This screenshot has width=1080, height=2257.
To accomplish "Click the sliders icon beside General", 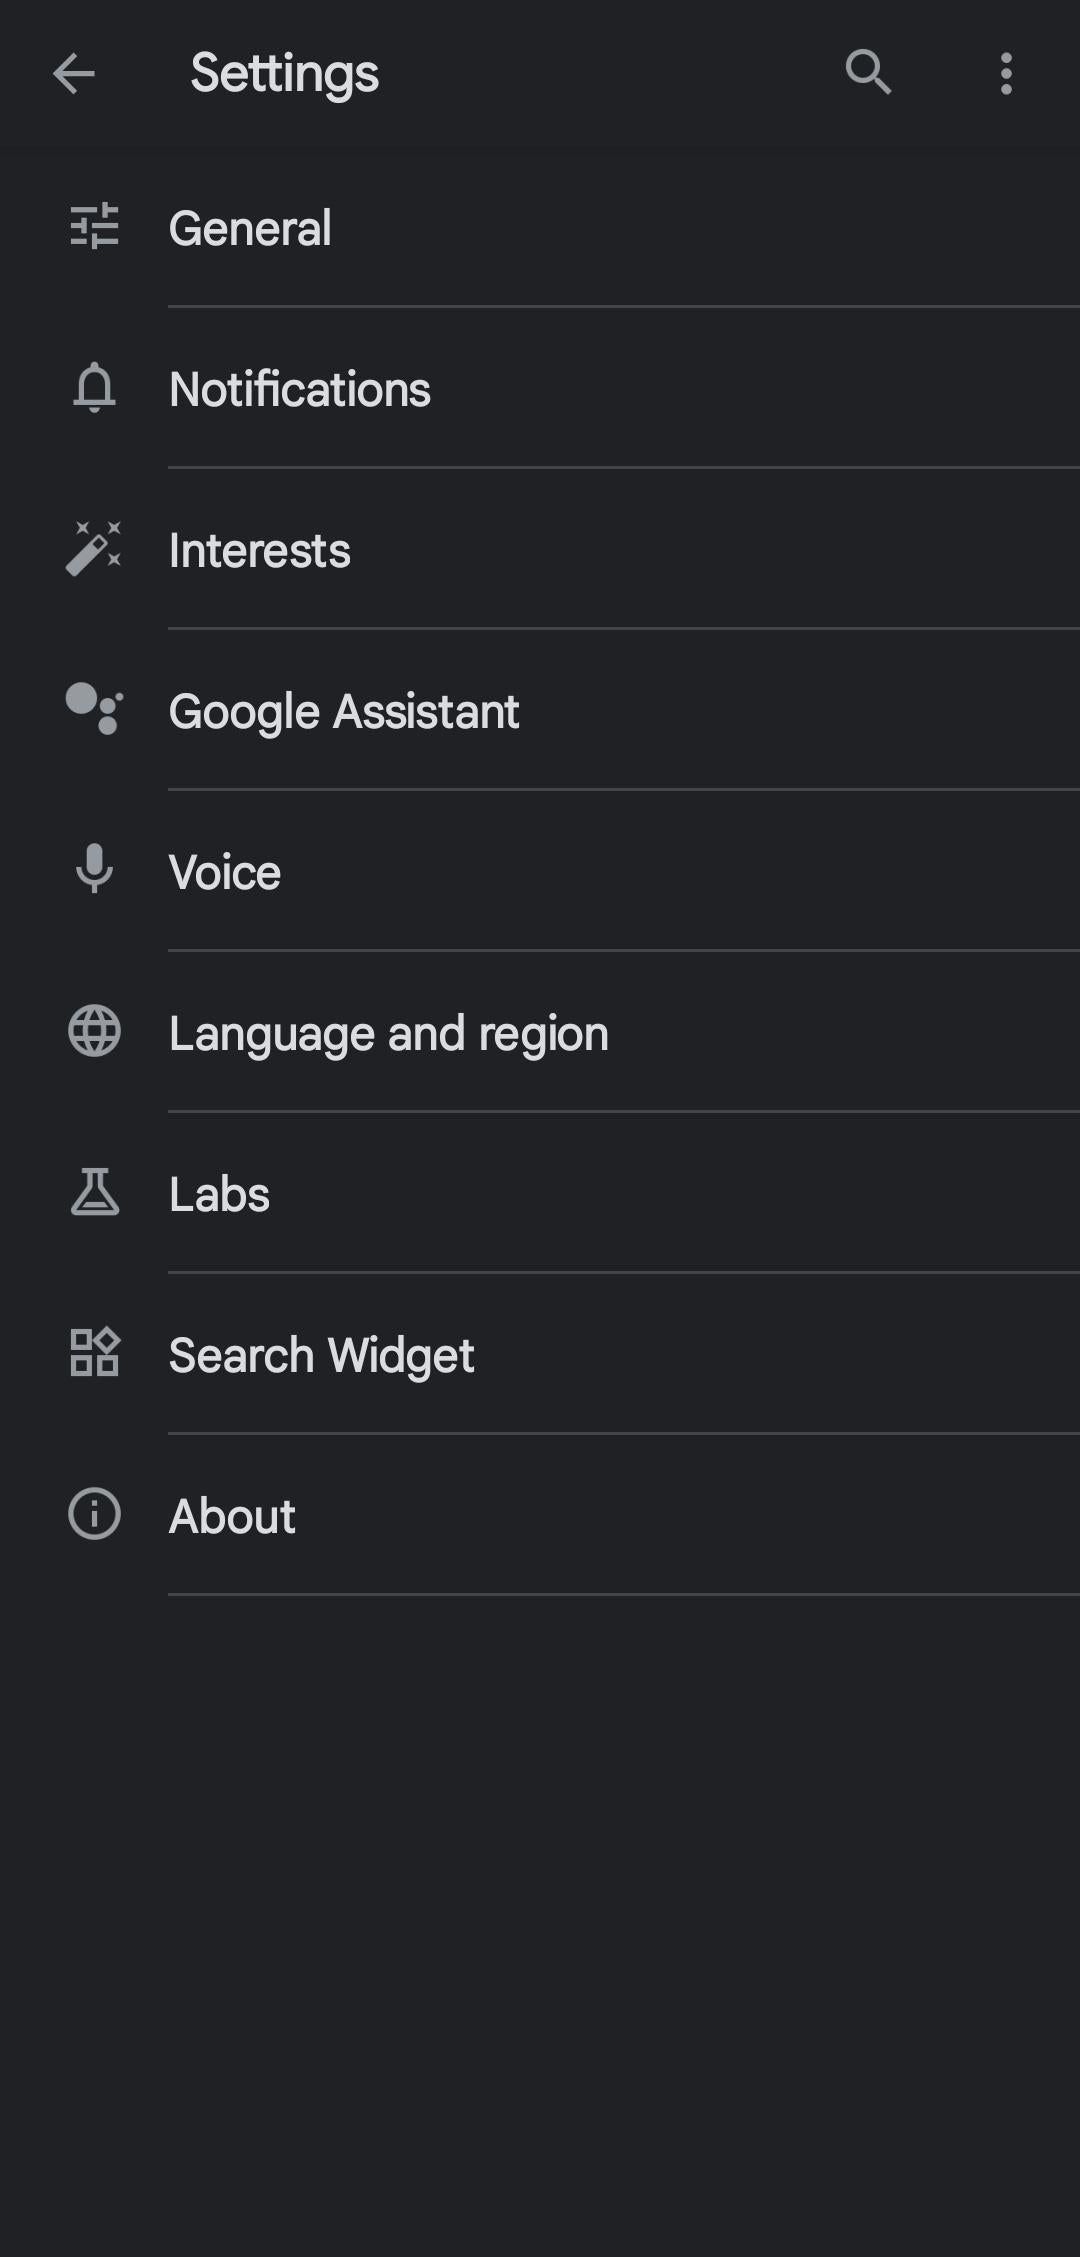I will tap(95, 227).
